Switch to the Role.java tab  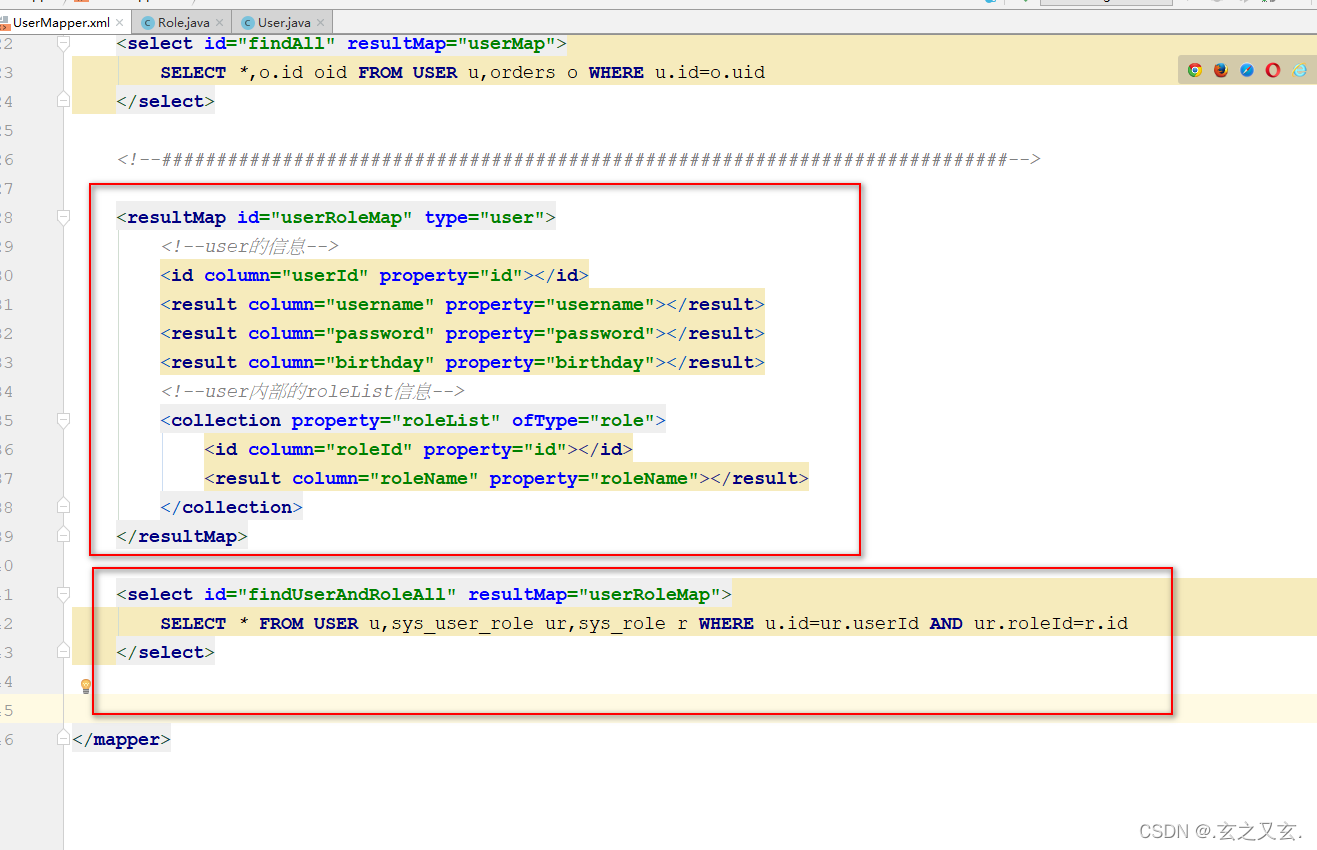click(183, 22)
